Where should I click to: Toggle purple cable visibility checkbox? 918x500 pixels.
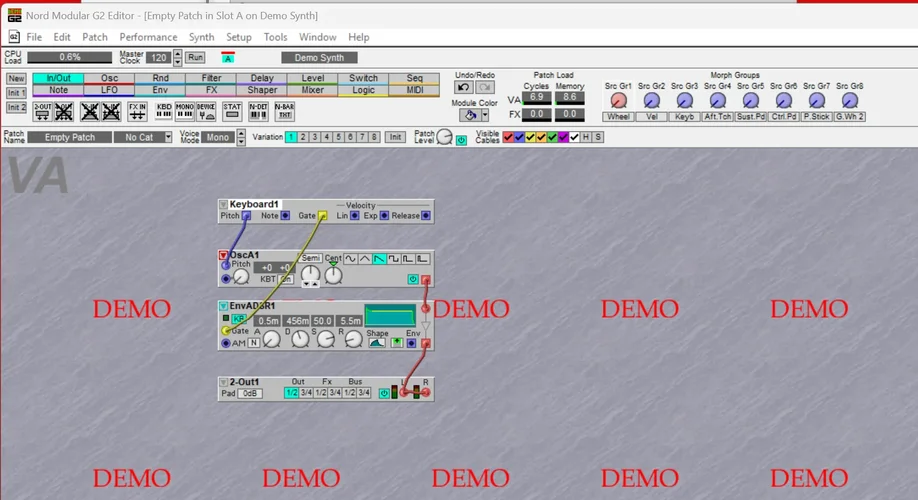click(x=564, y=137)
